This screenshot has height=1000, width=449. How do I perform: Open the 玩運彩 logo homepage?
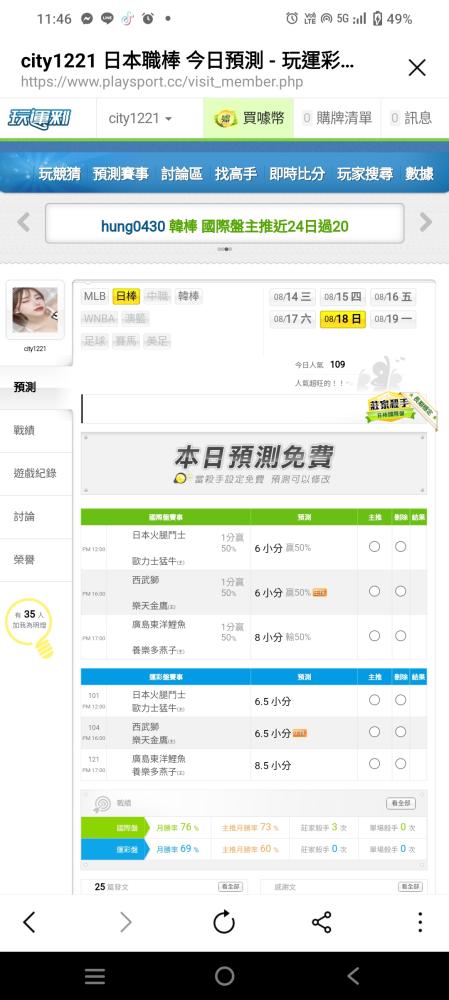[40, 118]
